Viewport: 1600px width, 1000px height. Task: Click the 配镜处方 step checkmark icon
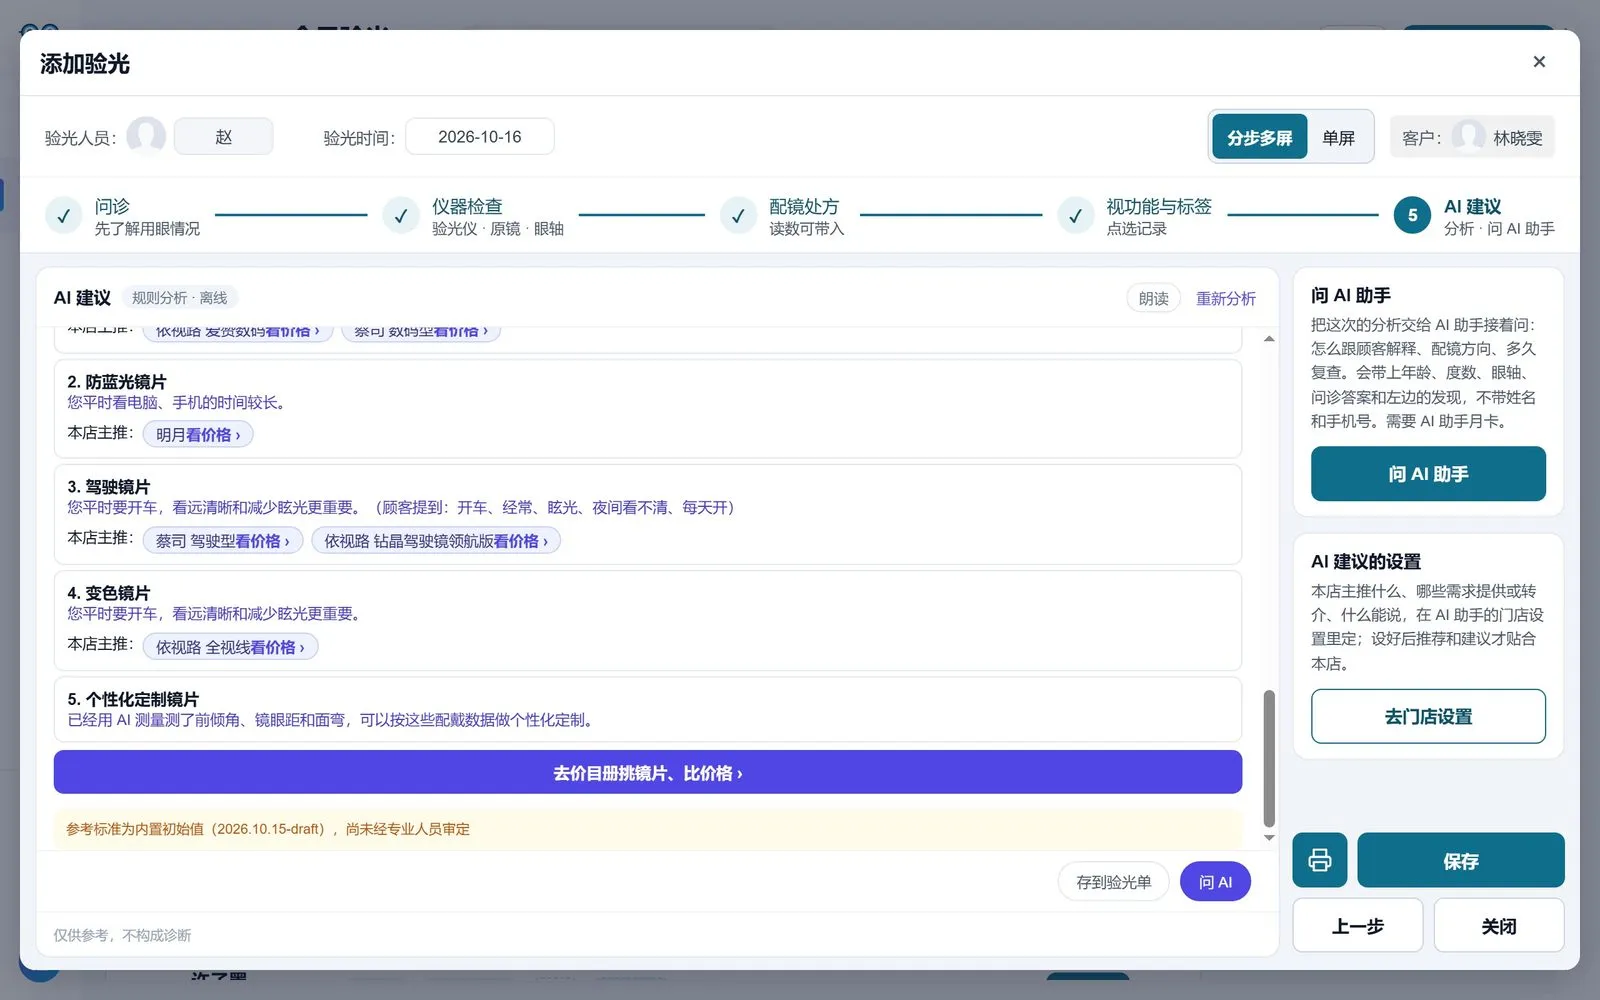738,216
